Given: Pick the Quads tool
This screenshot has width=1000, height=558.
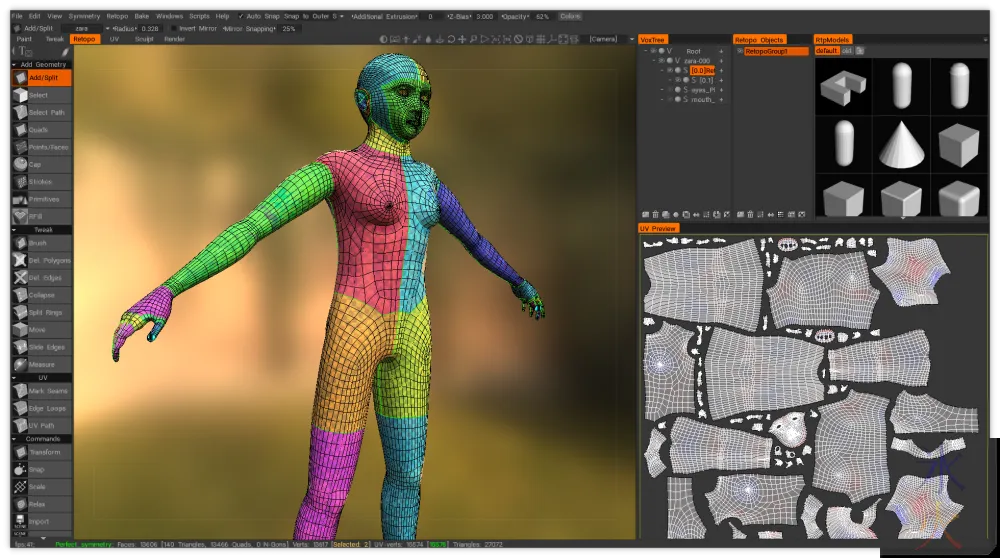Looking at the screenshot, I should (41, 129).
